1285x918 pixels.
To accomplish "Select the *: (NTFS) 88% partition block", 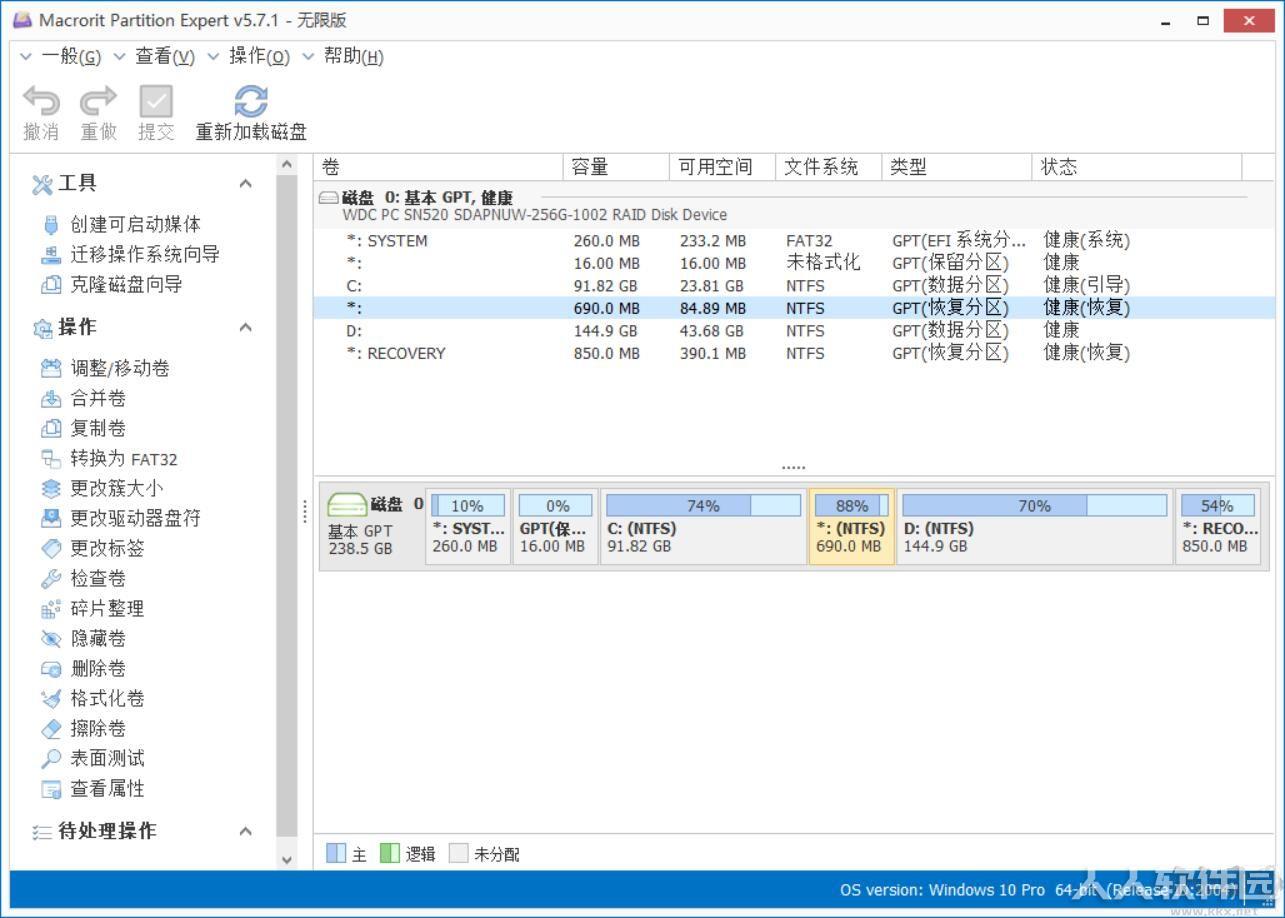I will (x=851, y=527).
